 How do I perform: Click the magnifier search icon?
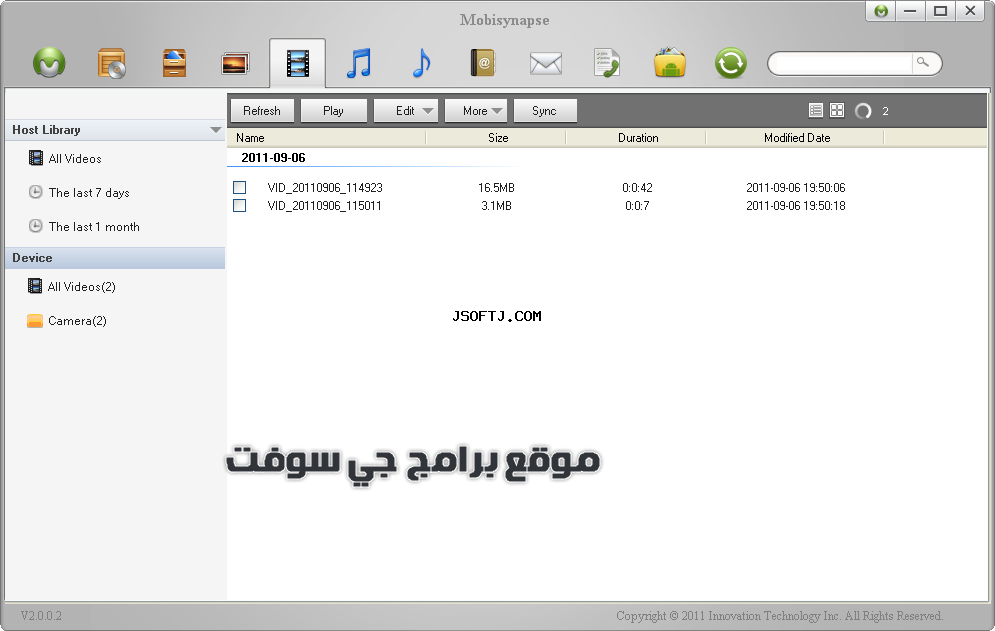(923, 62)
